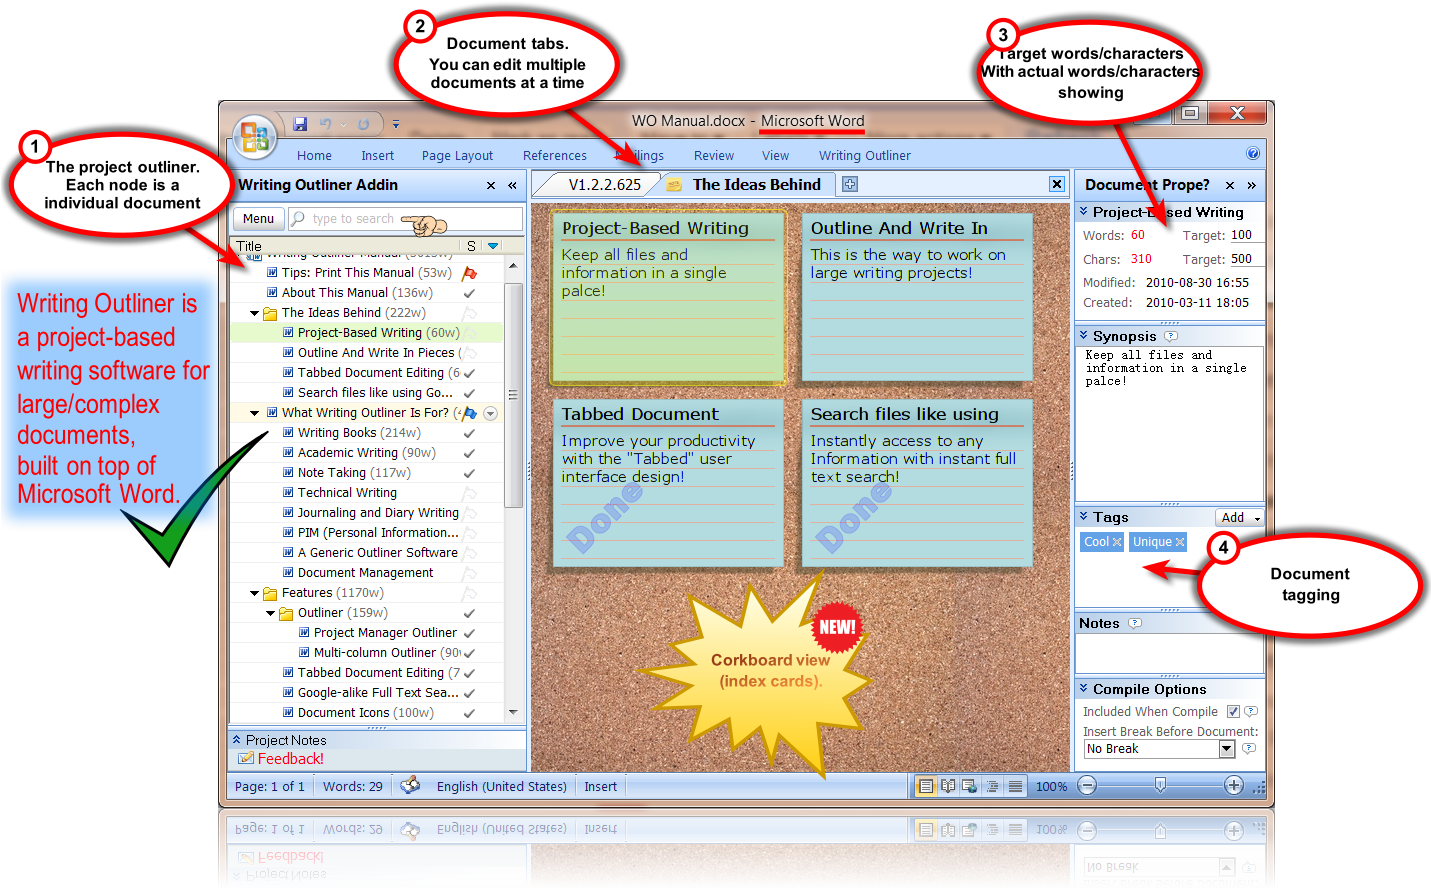Click the Zoom Out minus icon in status bar
The height and width of the screenshot is (888, 1431).
[x=1087, y=786]
